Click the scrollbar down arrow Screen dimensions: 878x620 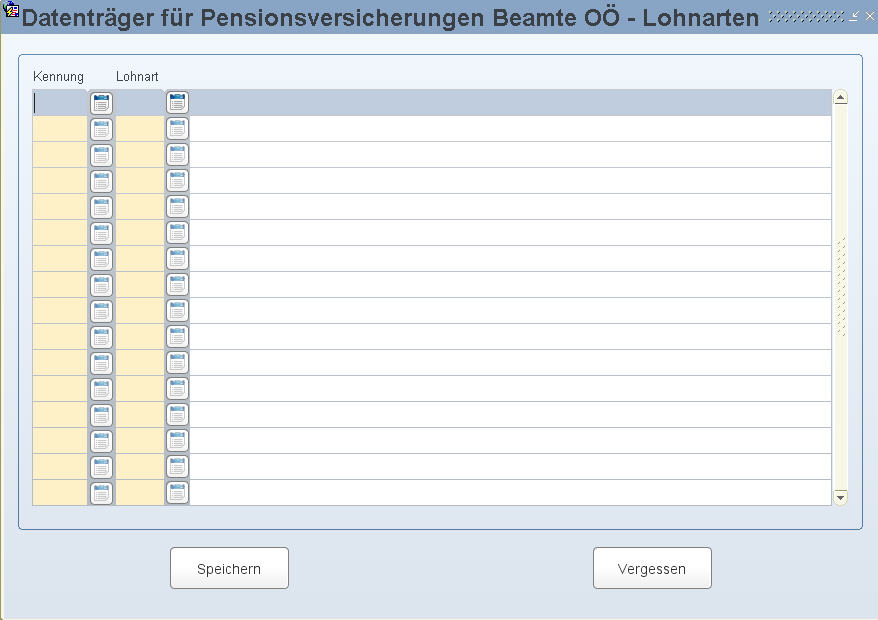(840, 496)
